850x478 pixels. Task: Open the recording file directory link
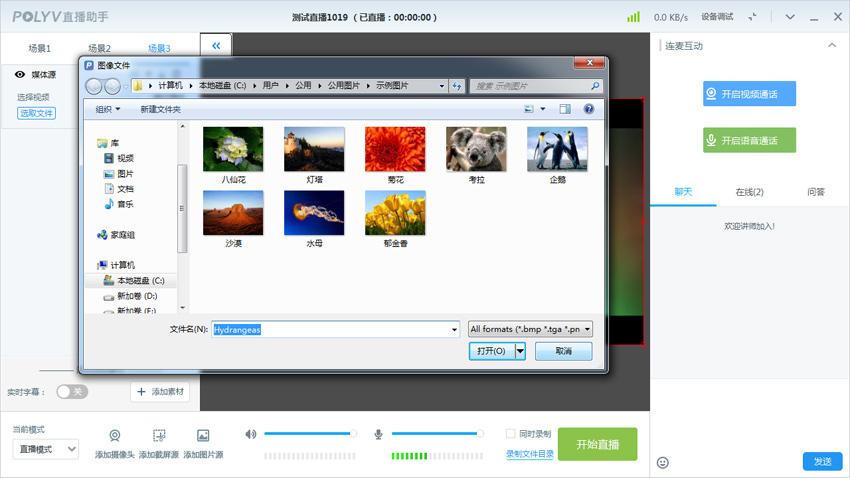click(529, 454)
